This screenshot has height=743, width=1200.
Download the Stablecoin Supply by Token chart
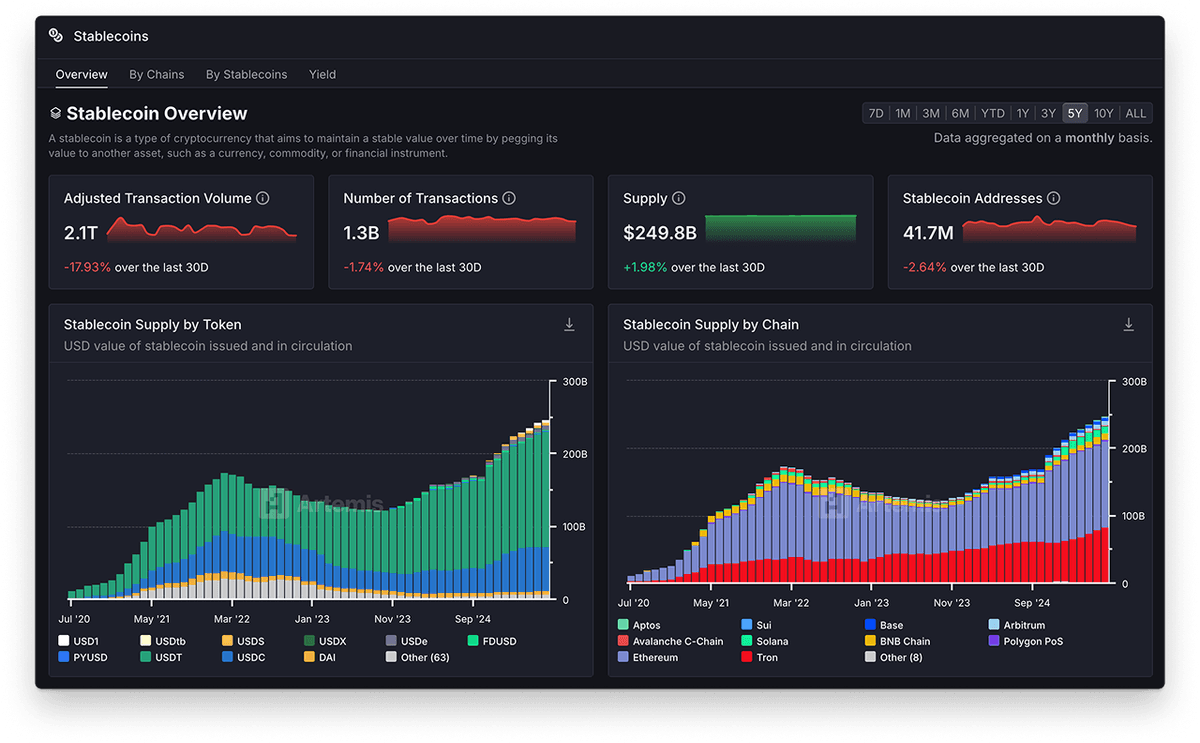(569, 325)
